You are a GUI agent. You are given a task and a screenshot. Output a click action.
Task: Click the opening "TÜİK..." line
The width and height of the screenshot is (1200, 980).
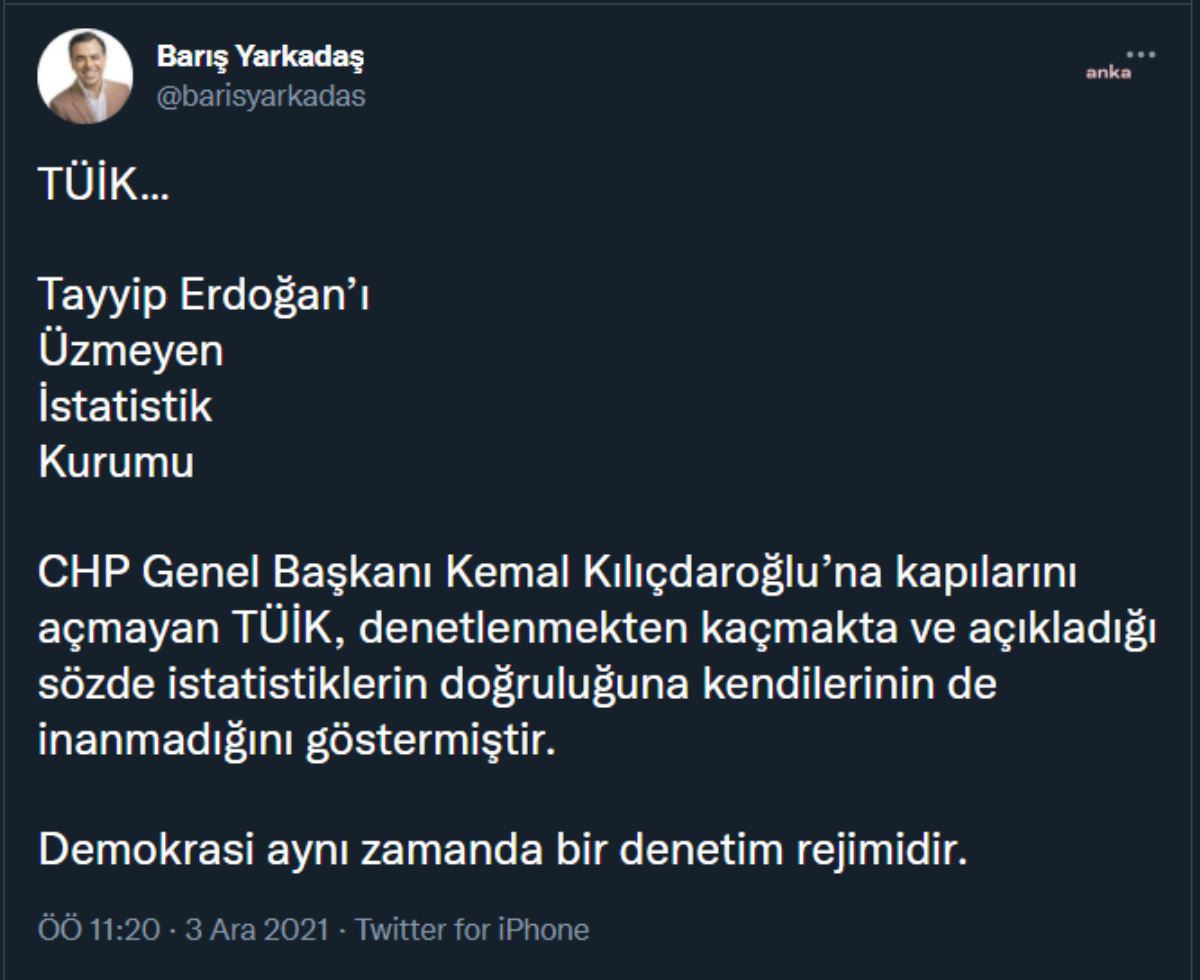[103, 185]
